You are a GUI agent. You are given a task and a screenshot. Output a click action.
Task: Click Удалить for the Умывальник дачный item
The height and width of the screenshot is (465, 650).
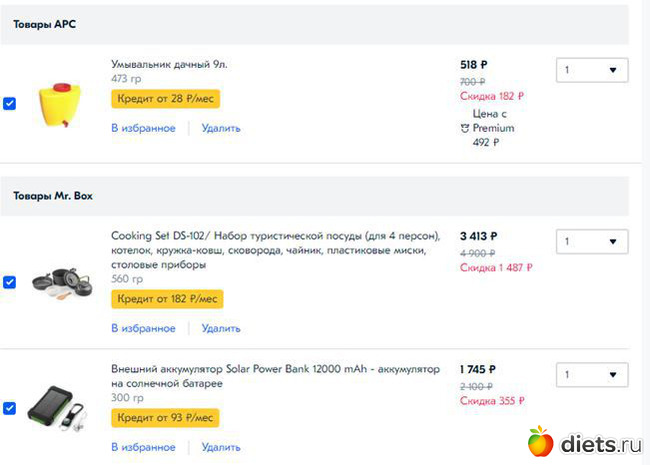[x=221, y=128]
